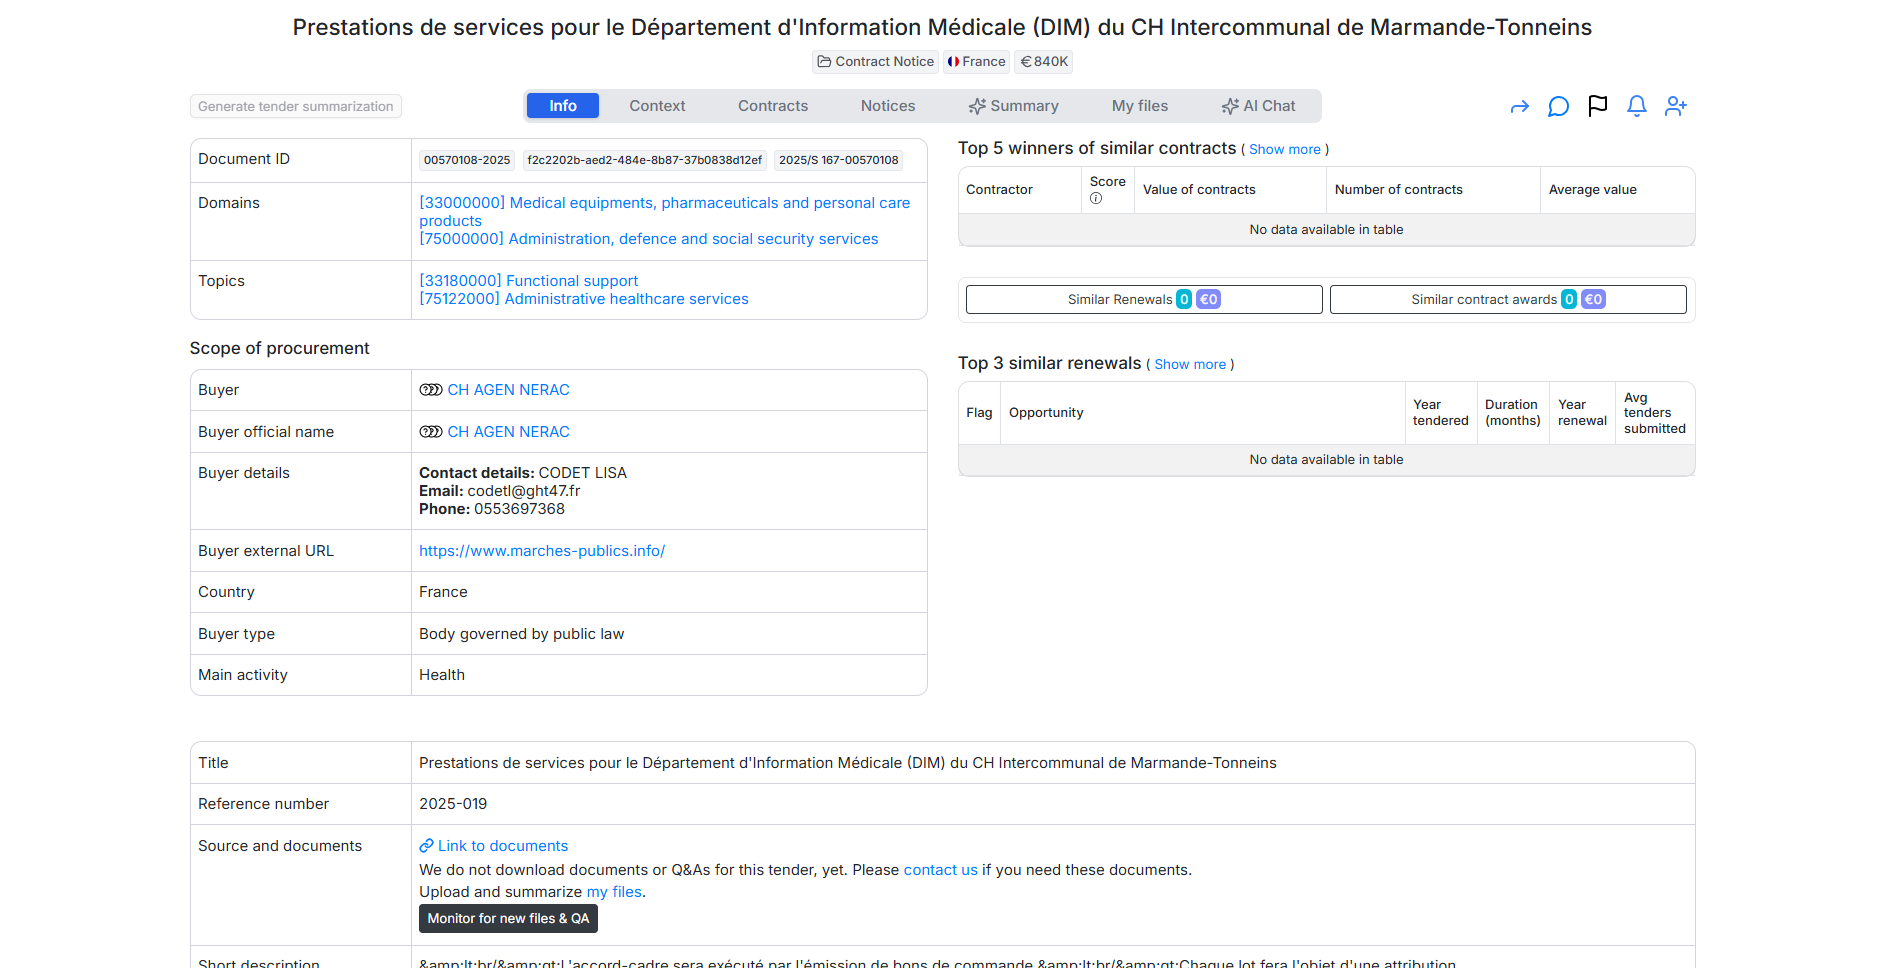Viewport: 1887px width, 968px height.
Task: Click document ID 00570108-2025 tag
Action: pos(467,160)
